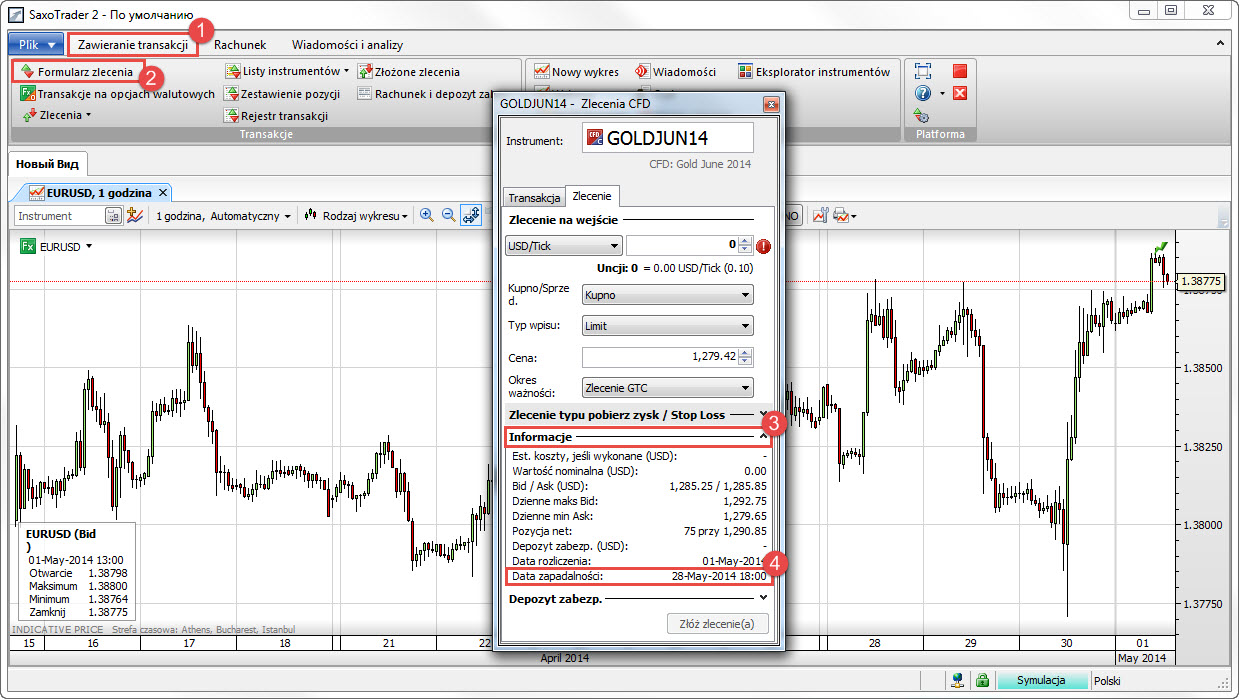This screenshot has height=699, width=1239.
Task: Click Nowy wykres button
Action: [x=577, y=72]
